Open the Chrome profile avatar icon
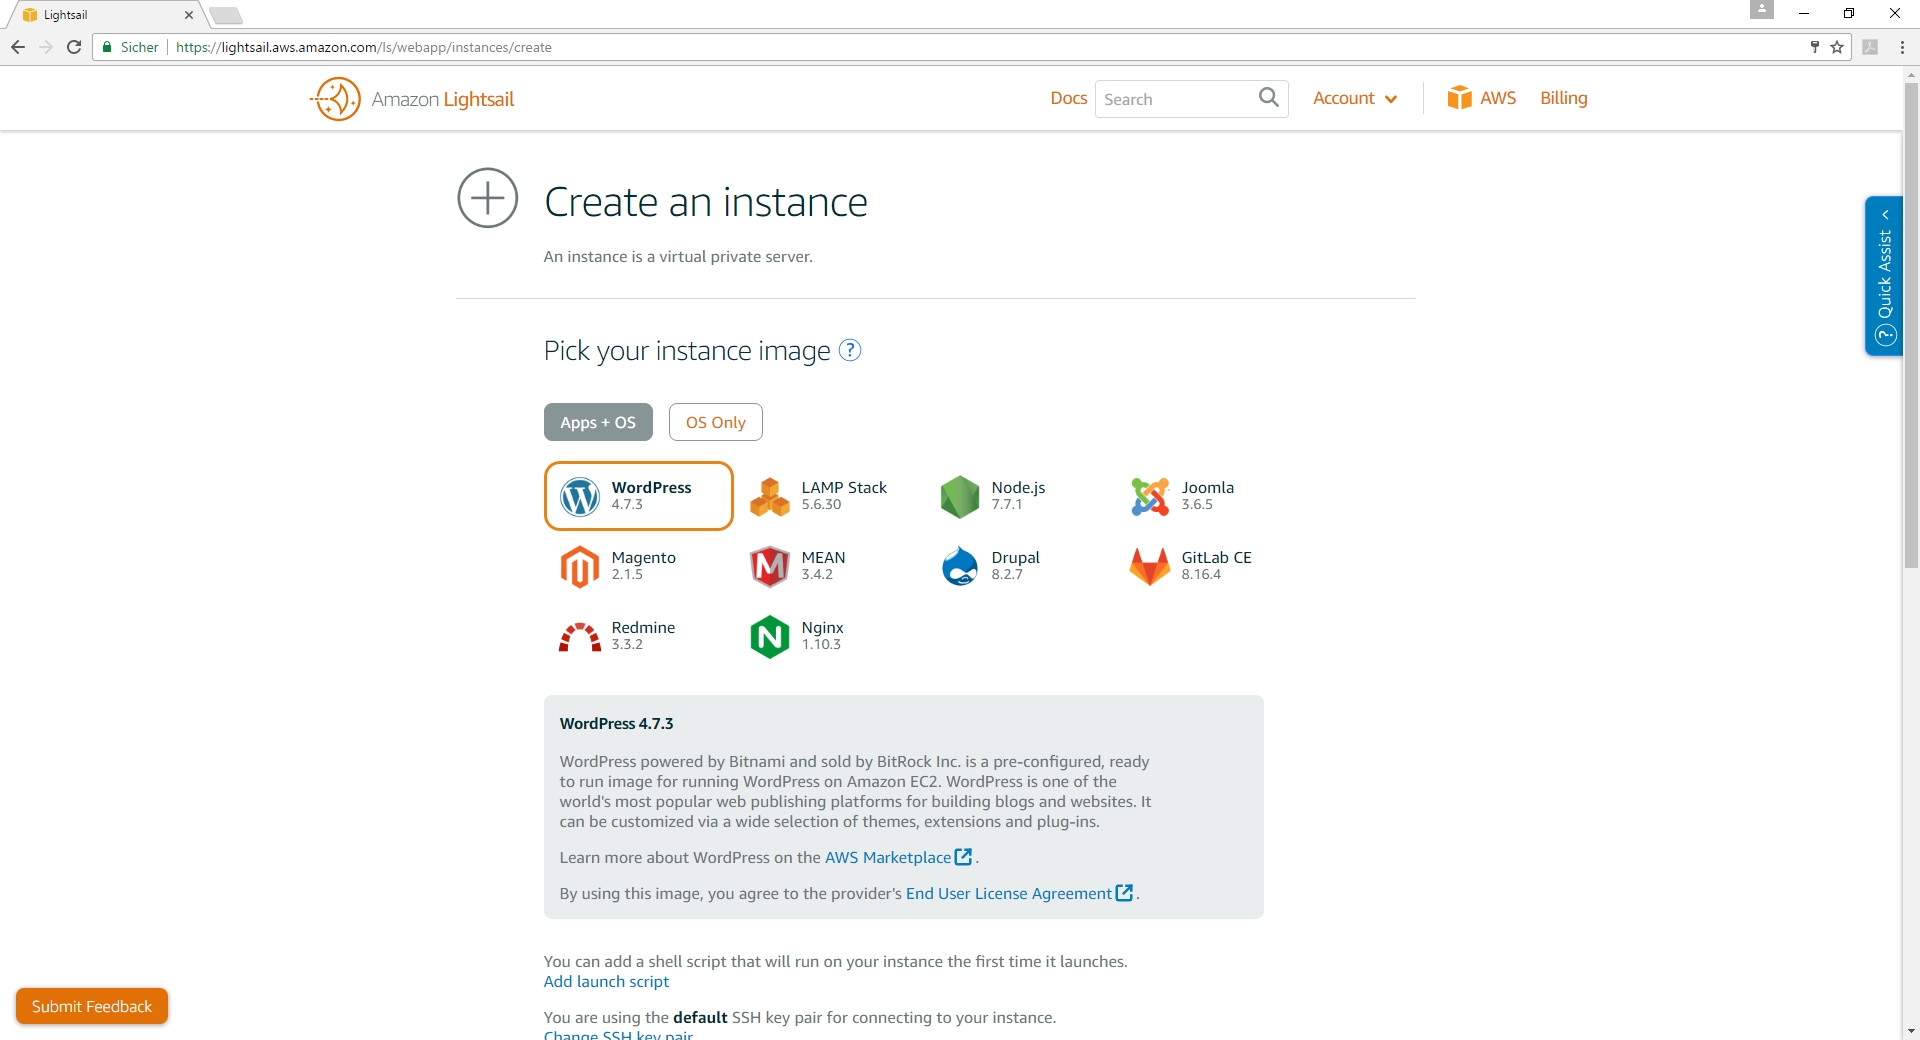This screenshot has width=1920, height=1040. coord(1762,10)
